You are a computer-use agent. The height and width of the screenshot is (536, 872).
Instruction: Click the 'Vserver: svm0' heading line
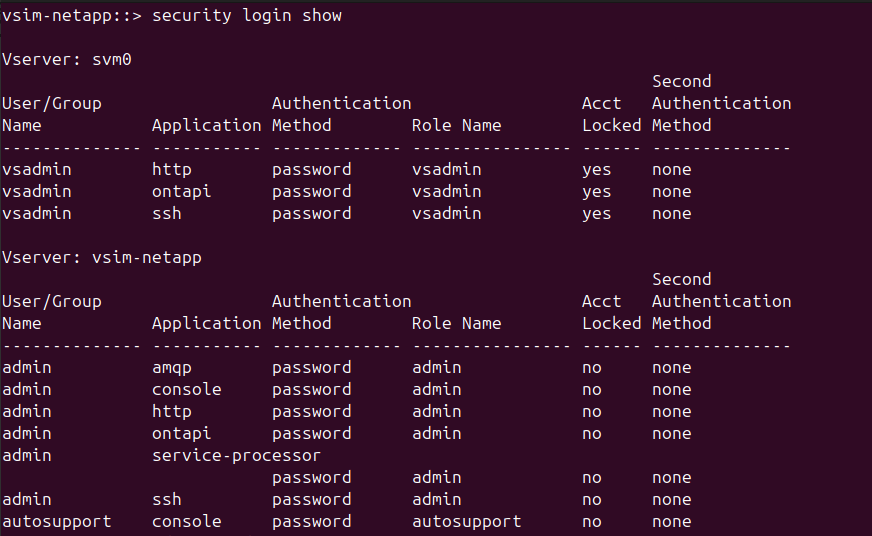[67, 59]
